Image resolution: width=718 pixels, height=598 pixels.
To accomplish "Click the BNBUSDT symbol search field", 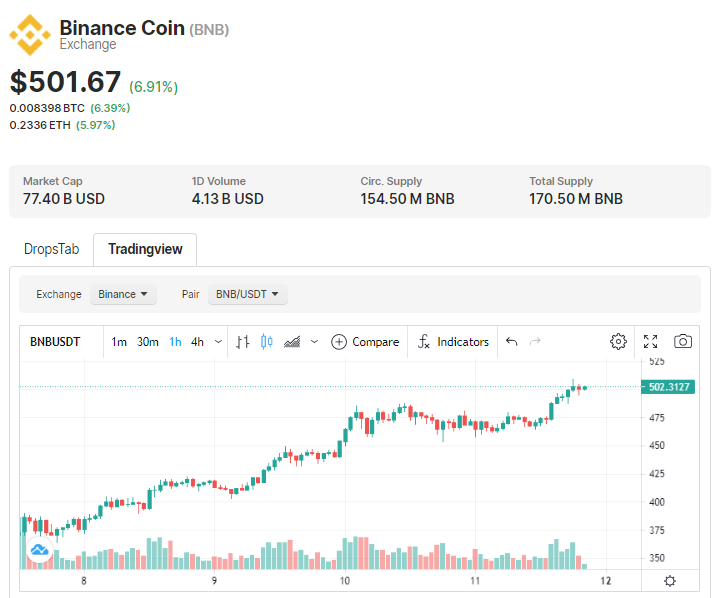I will (55, 342).
